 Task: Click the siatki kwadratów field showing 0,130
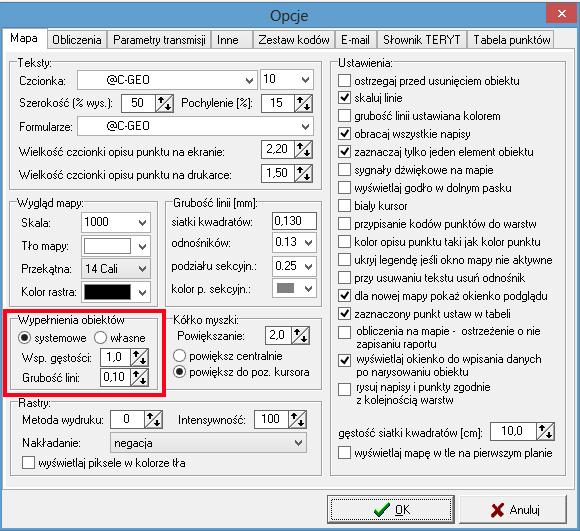pyautogui.click(x=294, y=221)
